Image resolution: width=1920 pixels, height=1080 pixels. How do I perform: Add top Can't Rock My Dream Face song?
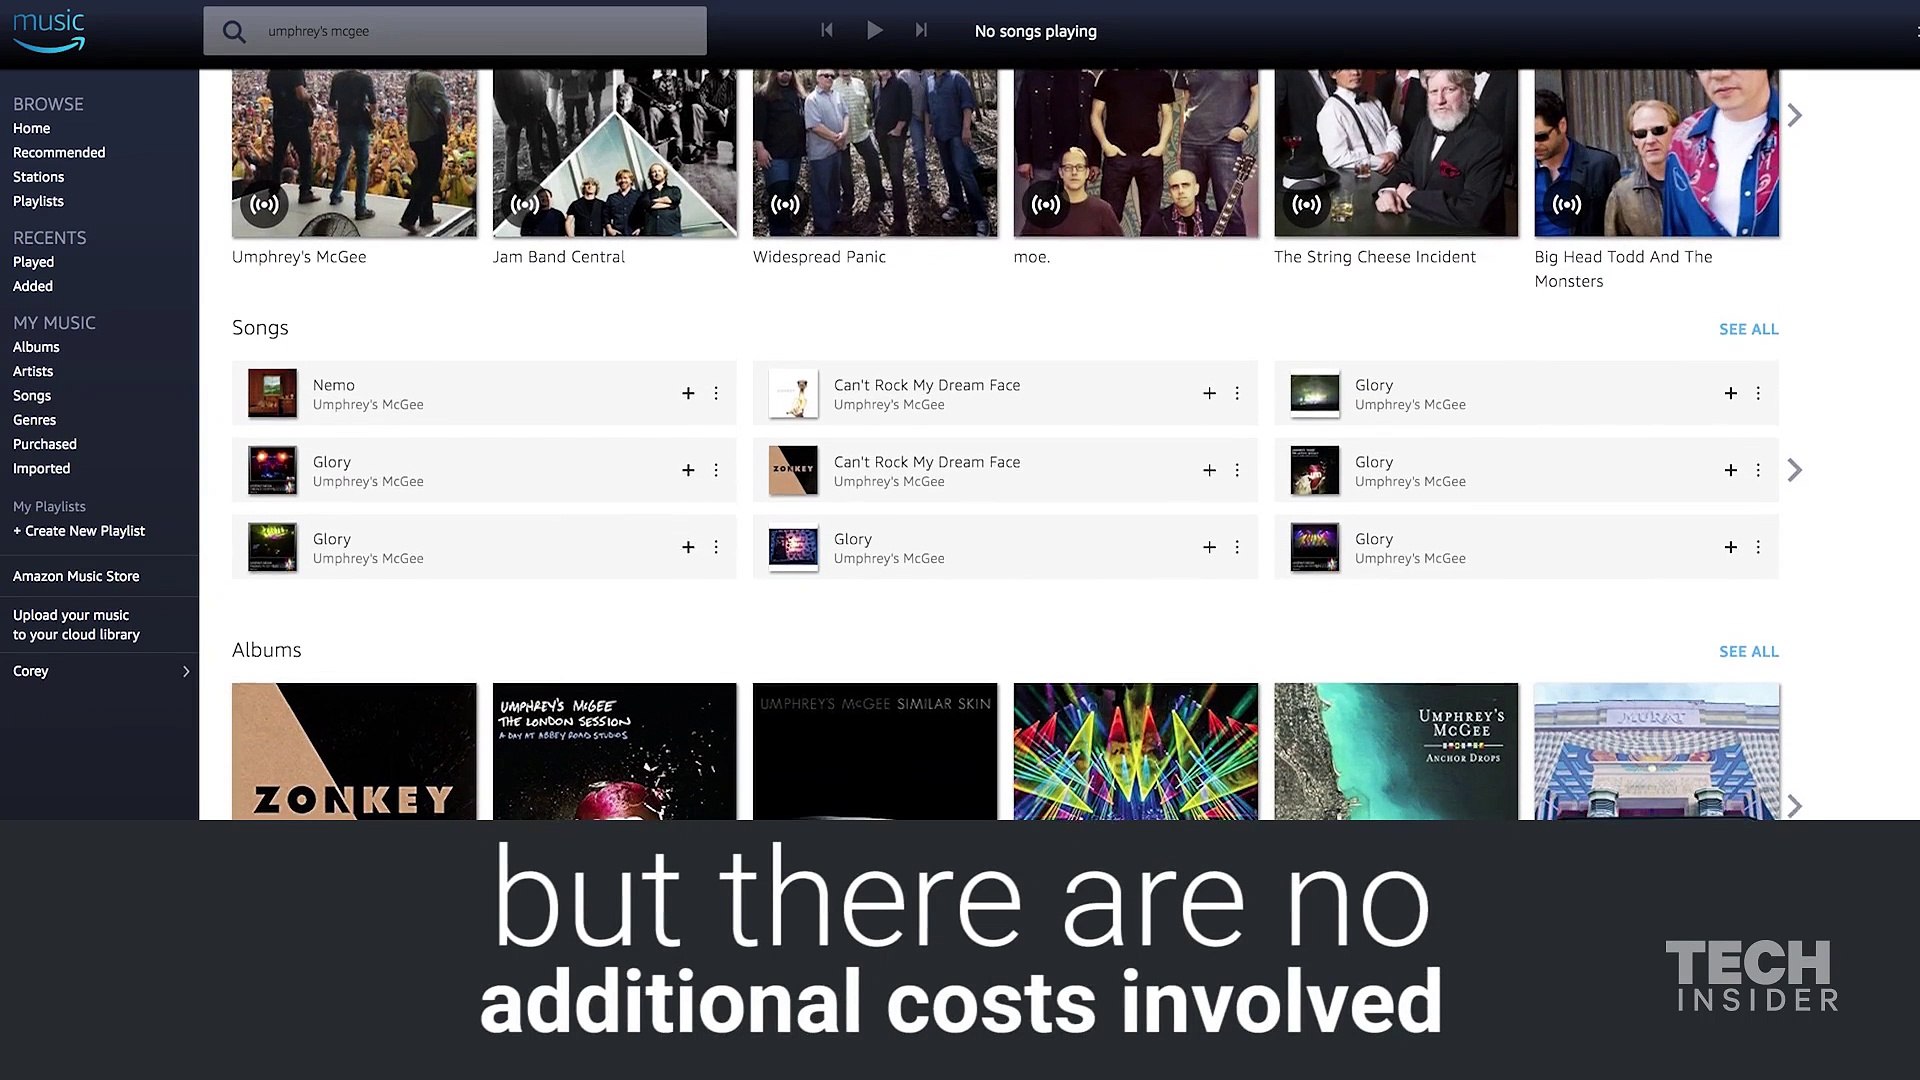click(1209, 394)
